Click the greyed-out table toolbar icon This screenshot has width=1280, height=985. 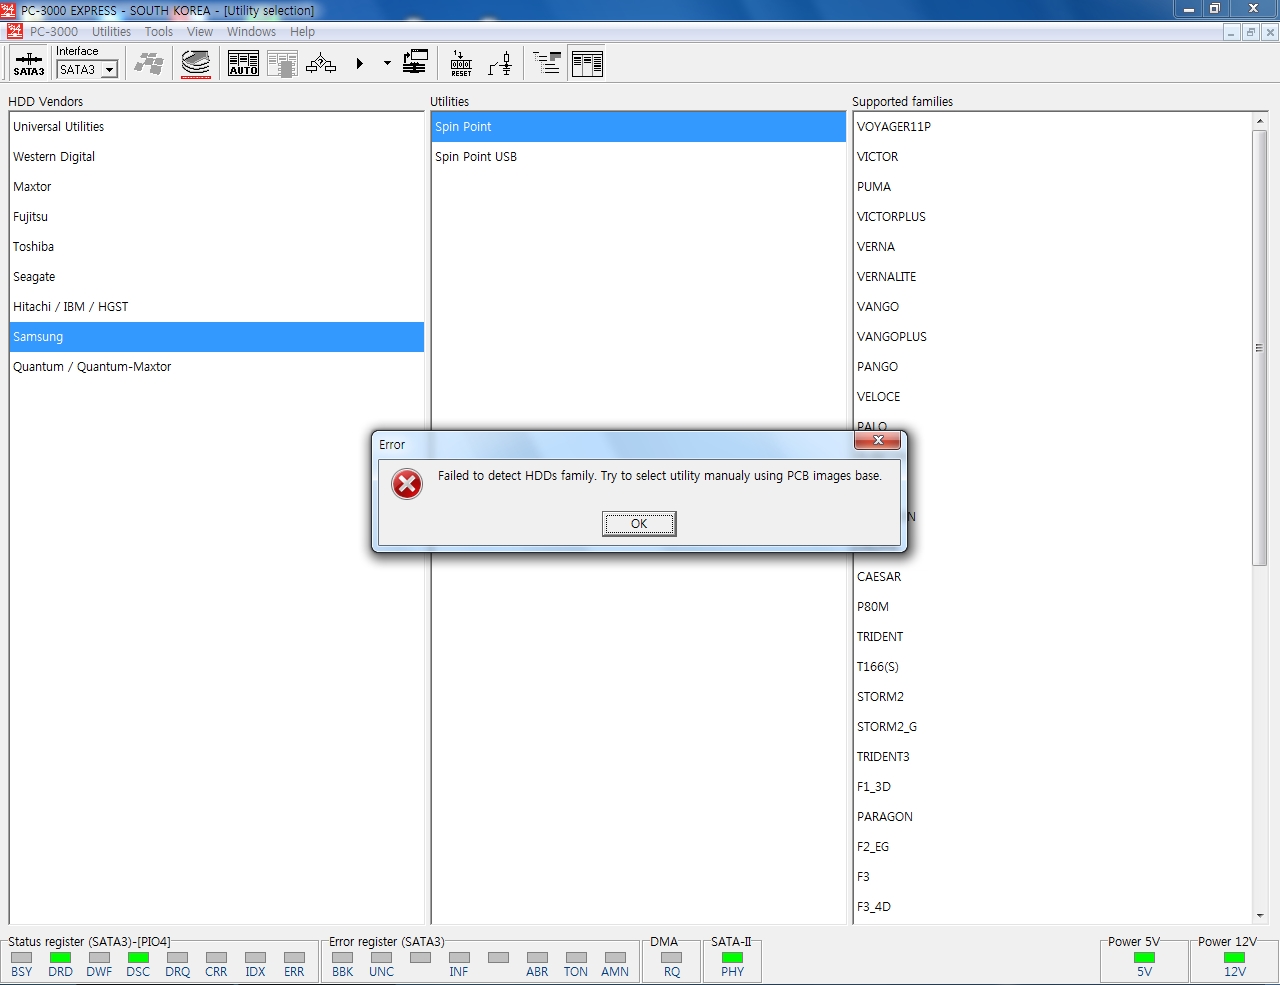click(282, 64)
